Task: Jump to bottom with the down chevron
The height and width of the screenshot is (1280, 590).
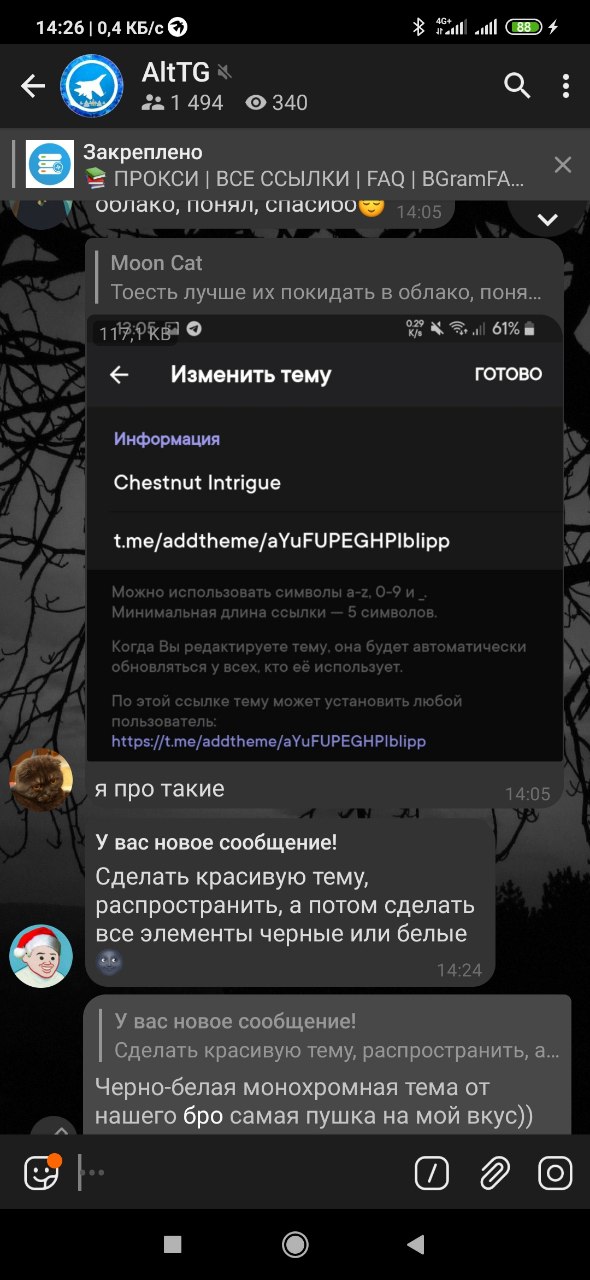Action: pyautogui.click(x=547, y=219)
